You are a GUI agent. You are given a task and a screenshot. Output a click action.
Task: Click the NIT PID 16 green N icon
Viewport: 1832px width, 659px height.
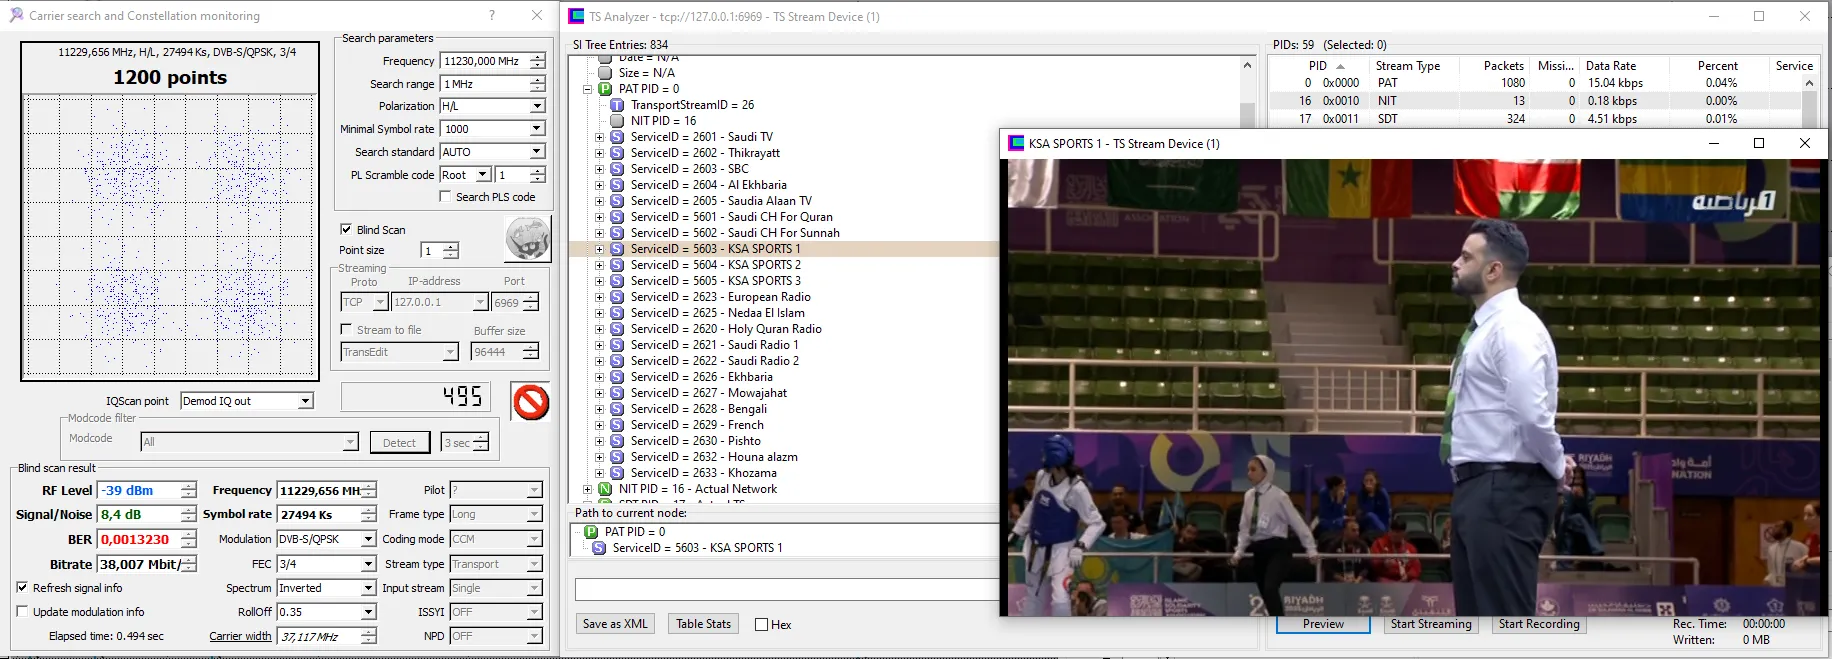coord(605,489)
